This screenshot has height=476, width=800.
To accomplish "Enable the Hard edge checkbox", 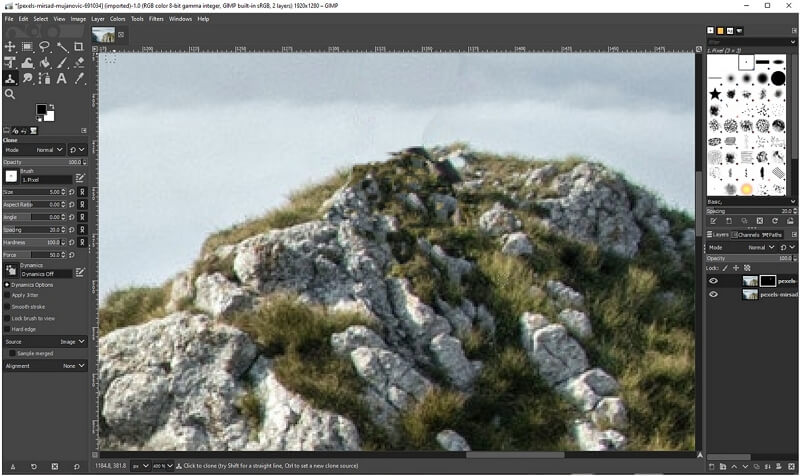I will click(7, 330).
